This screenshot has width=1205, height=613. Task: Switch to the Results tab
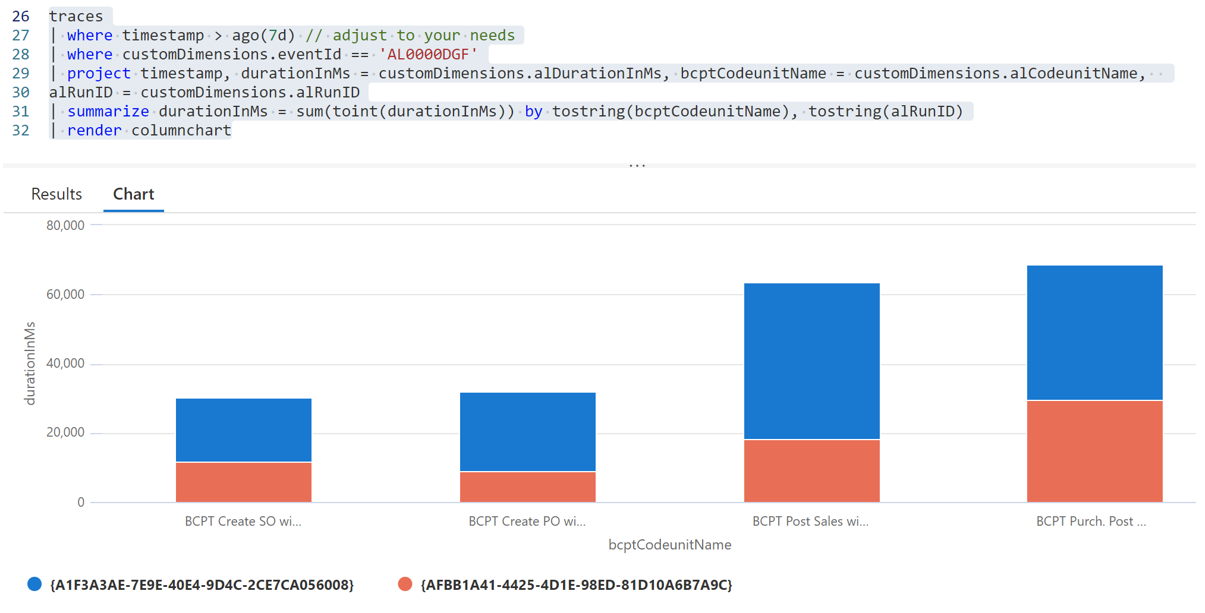click(x=56, y=194)
